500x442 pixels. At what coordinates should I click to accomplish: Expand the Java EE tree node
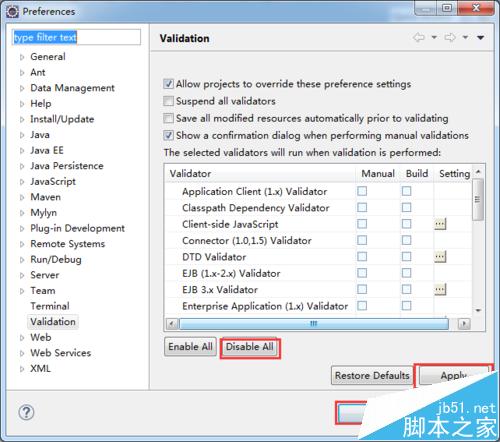click(x=22, y=151)
